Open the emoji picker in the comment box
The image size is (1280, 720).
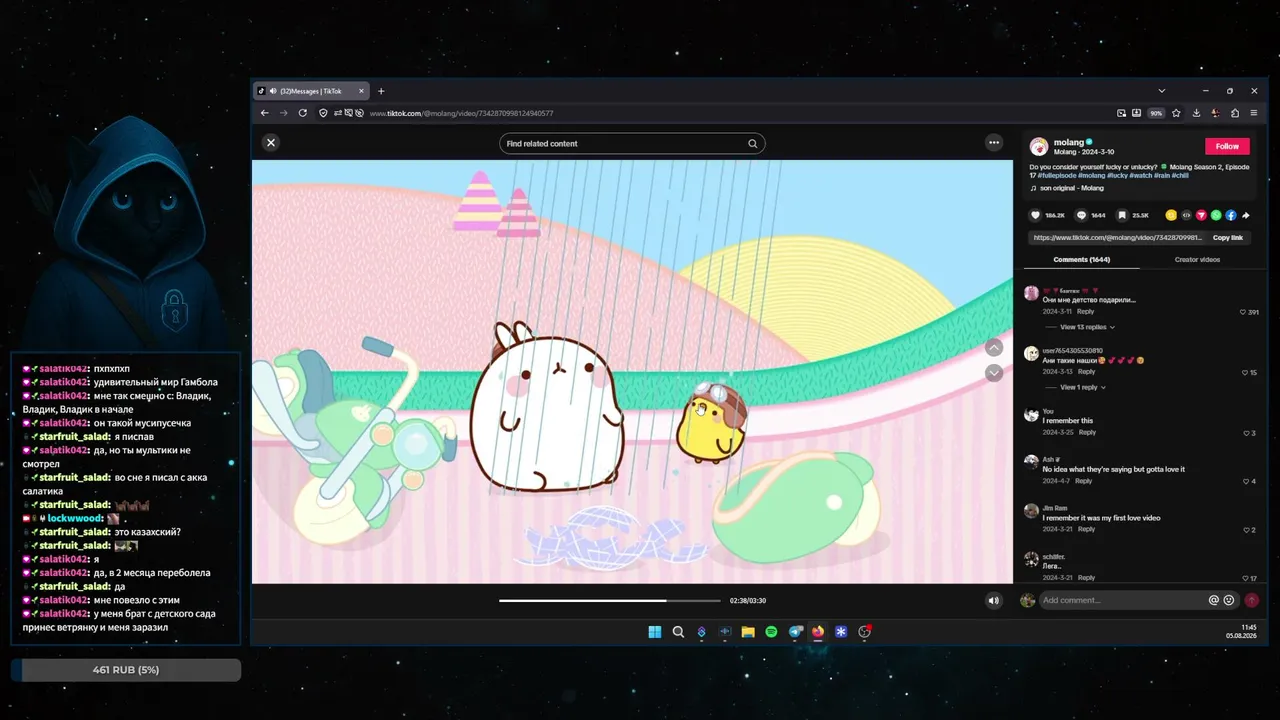click(x=1229, y=600)
